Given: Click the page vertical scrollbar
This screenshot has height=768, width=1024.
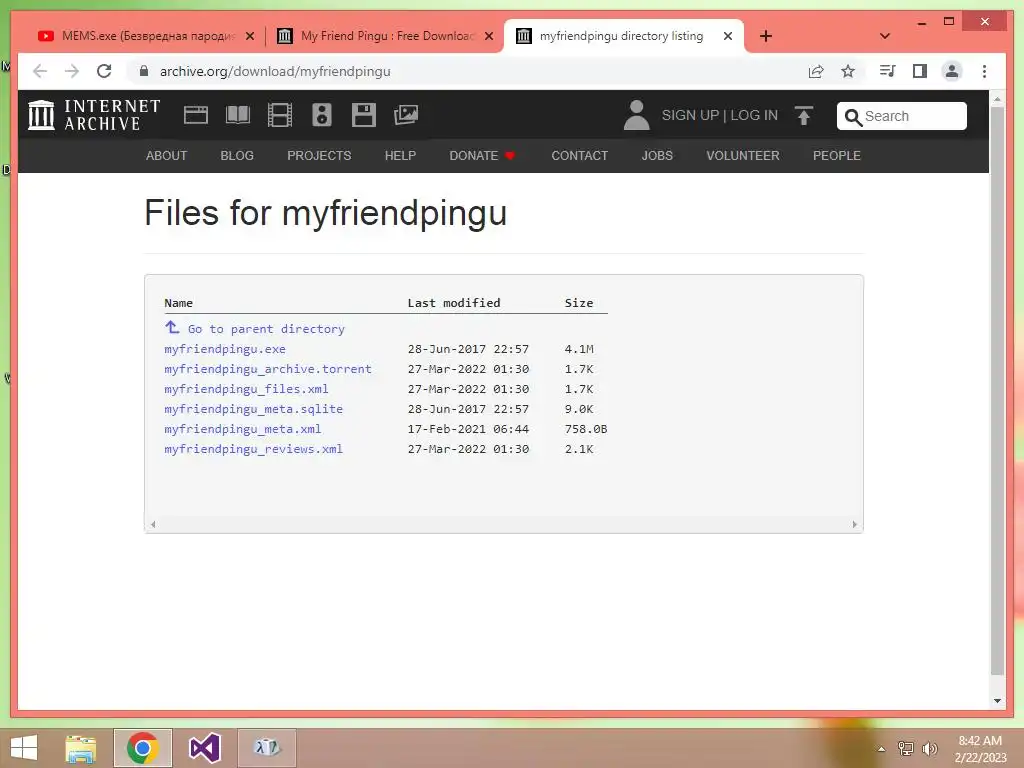Looking at the screenshot, I should [997, 391].
